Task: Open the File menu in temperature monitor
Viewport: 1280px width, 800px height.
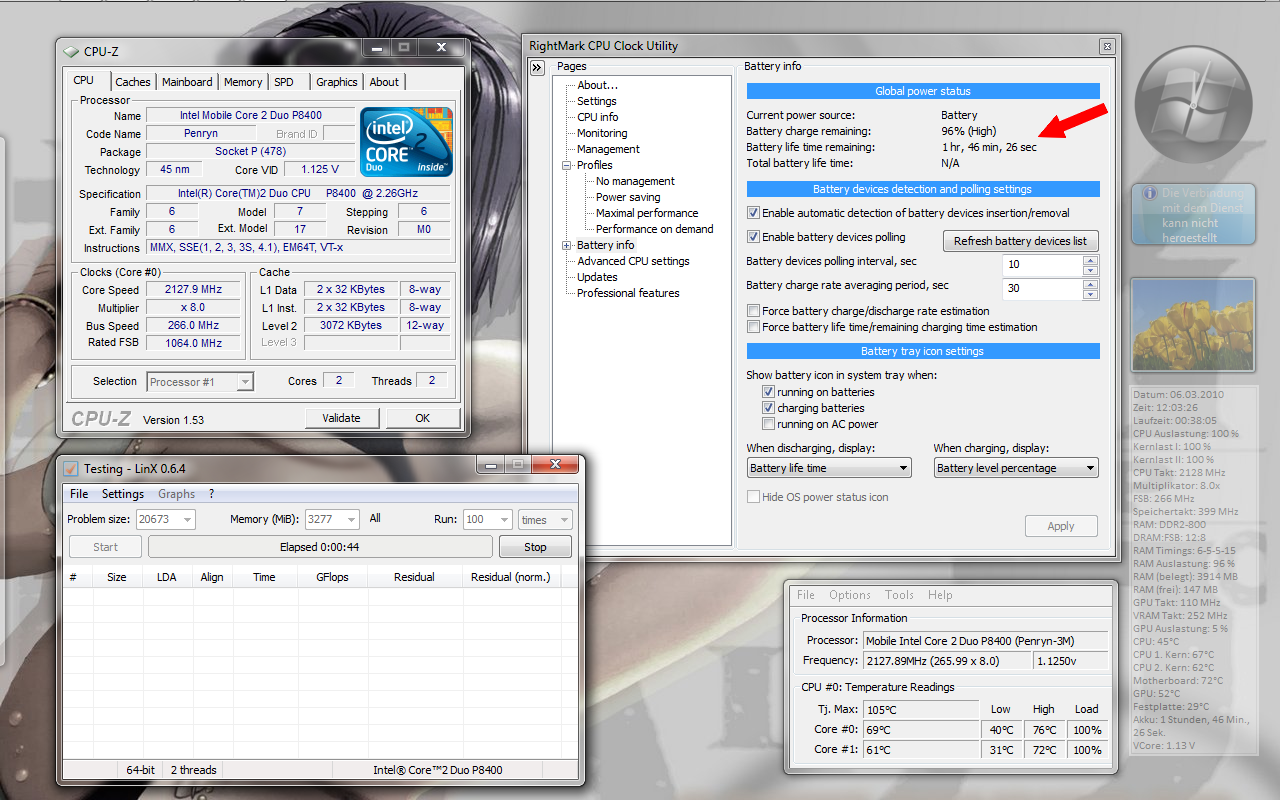Action: click(x=806, y=595)
